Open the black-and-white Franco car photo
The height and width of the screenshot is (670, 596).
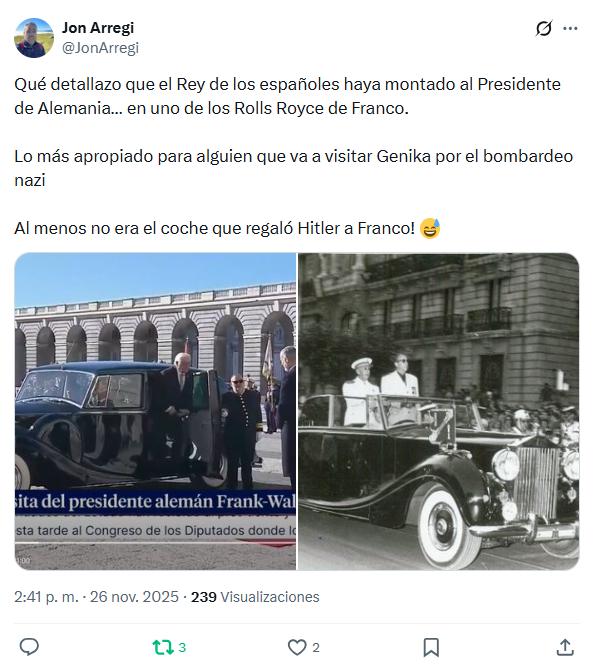coord(438,411)
